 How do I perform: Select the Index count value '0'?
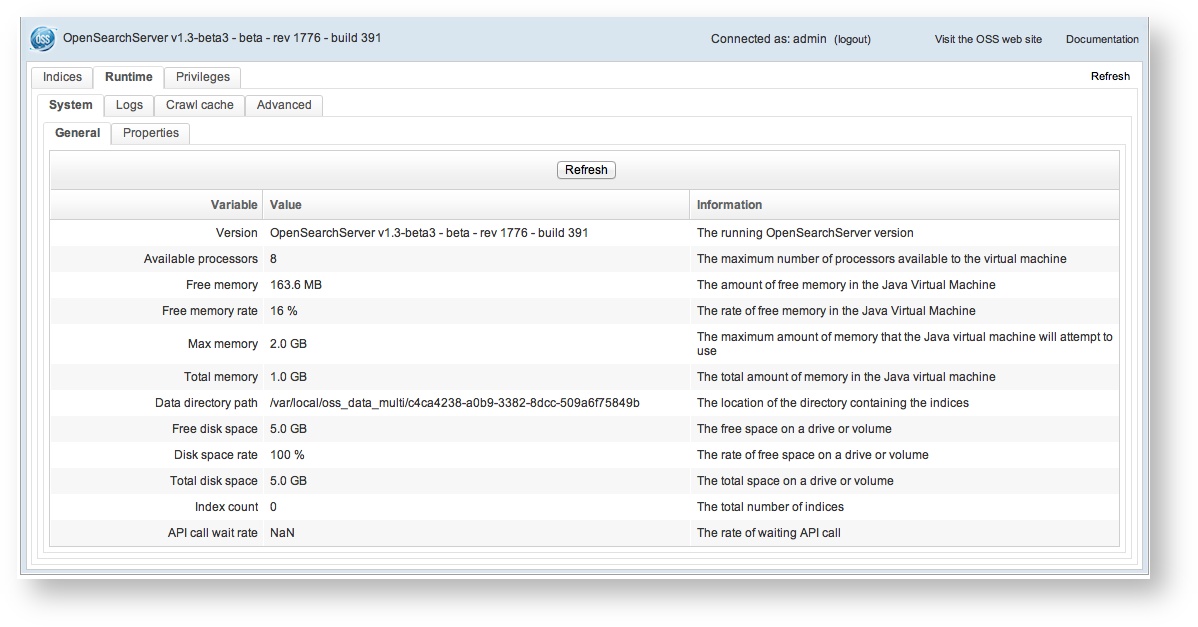(x=274, y=506)
